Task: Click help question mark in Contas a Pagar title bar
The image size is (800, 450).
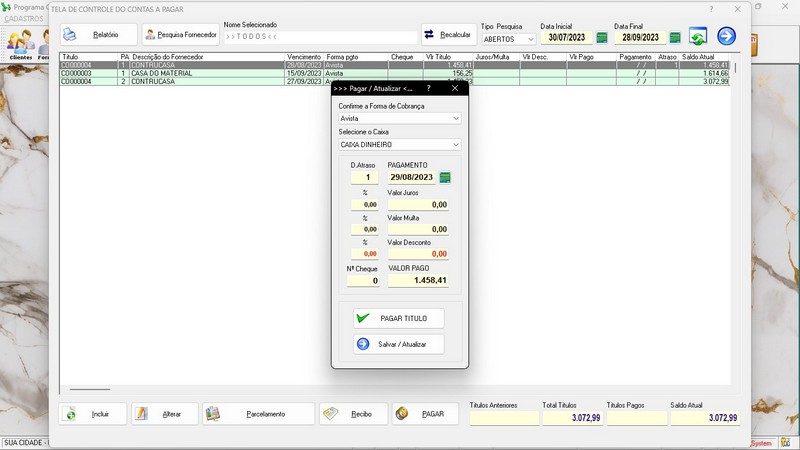Action: coord(711,9)
